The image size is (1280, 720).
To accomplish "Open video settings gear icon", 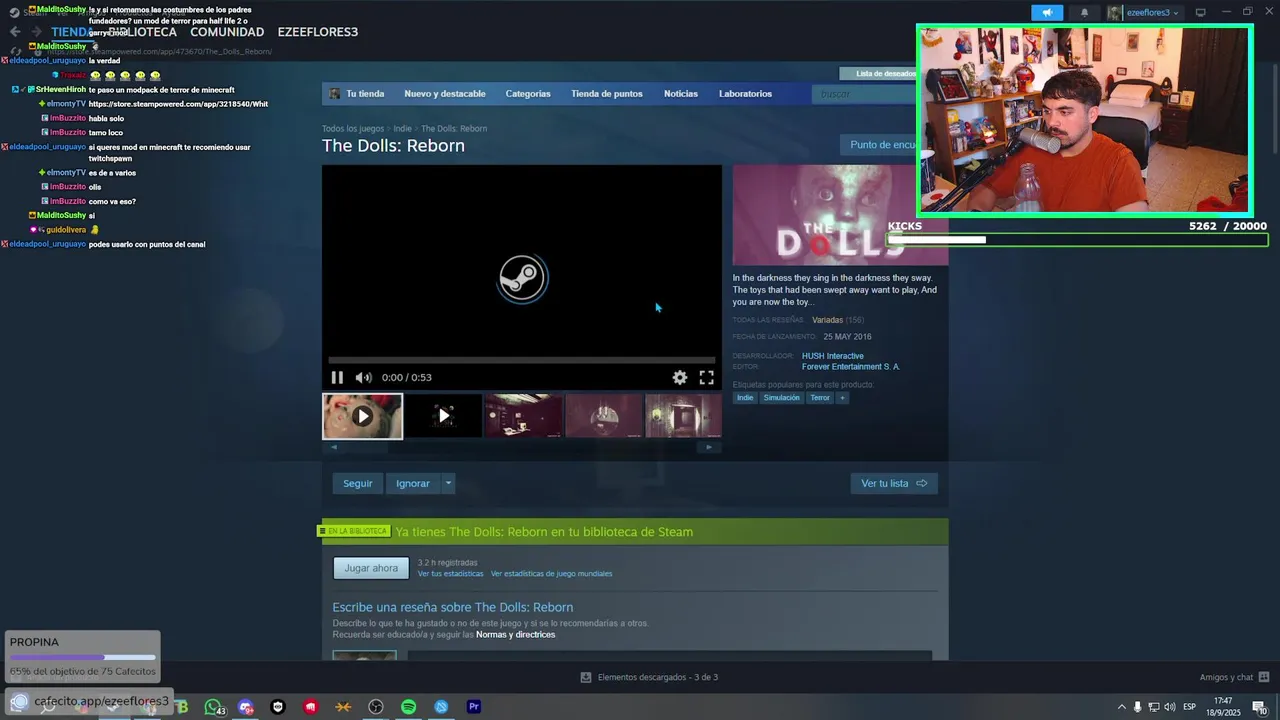I will [680, 377].
